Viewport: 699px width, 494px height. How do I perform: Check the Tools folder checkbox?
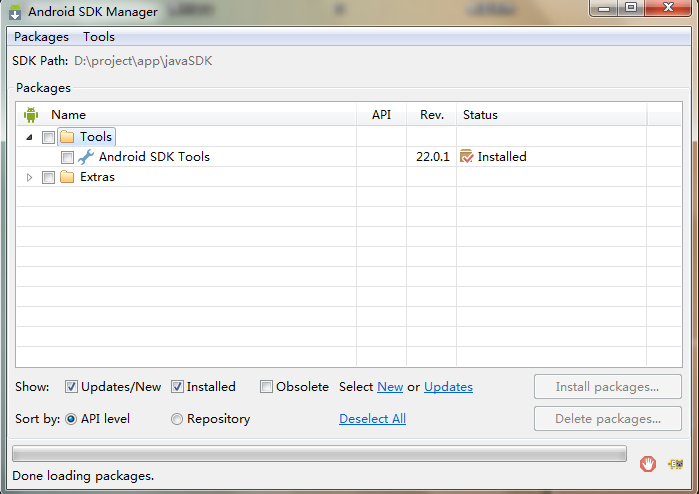click(48, 137)
